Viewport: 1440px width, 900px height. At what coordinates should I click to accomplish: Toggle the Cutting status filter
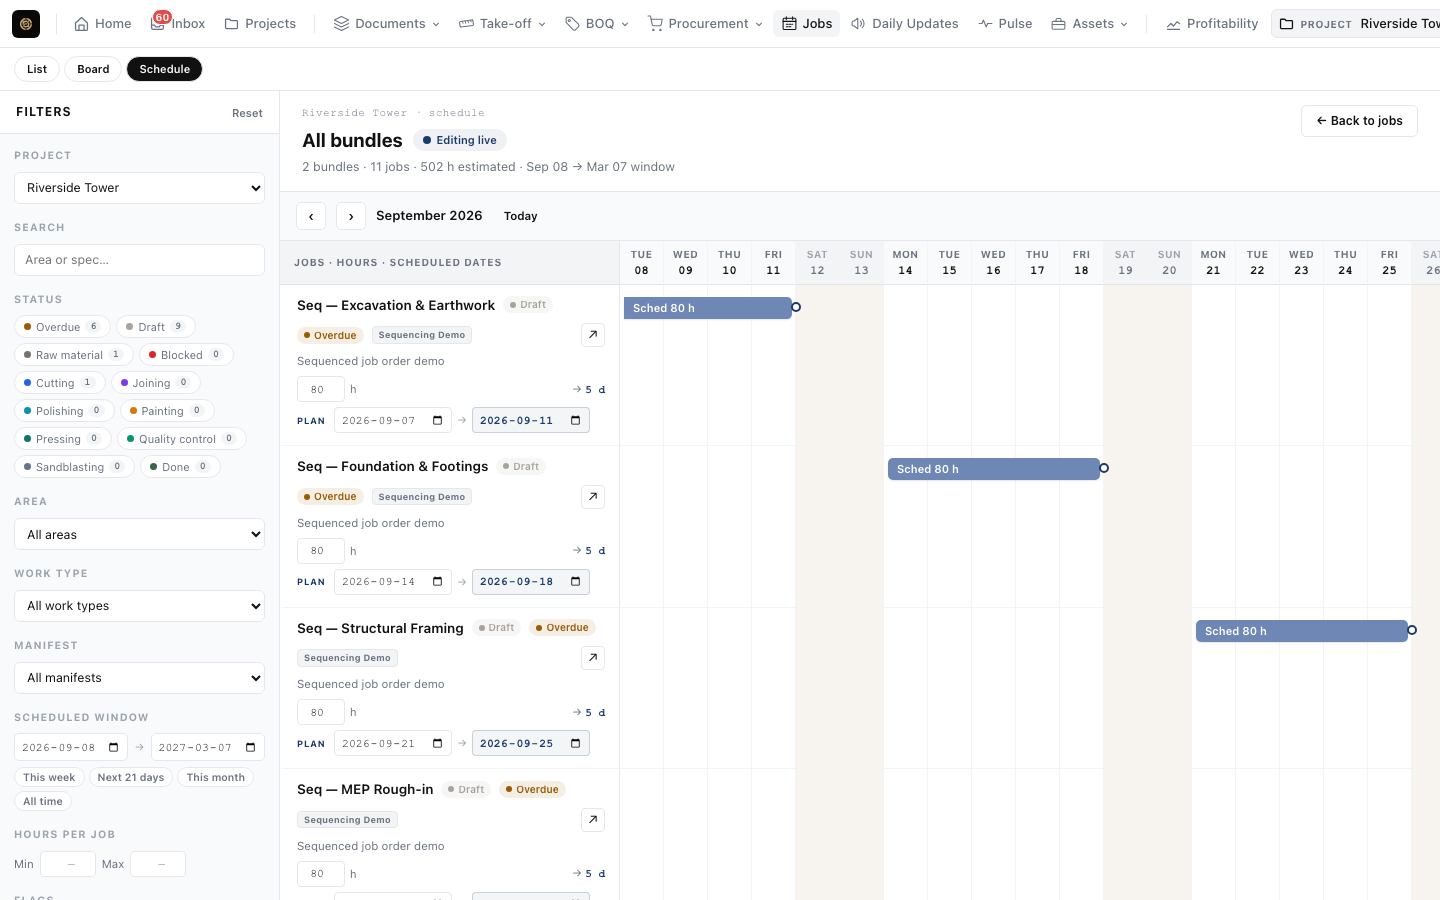click(59, 383)
